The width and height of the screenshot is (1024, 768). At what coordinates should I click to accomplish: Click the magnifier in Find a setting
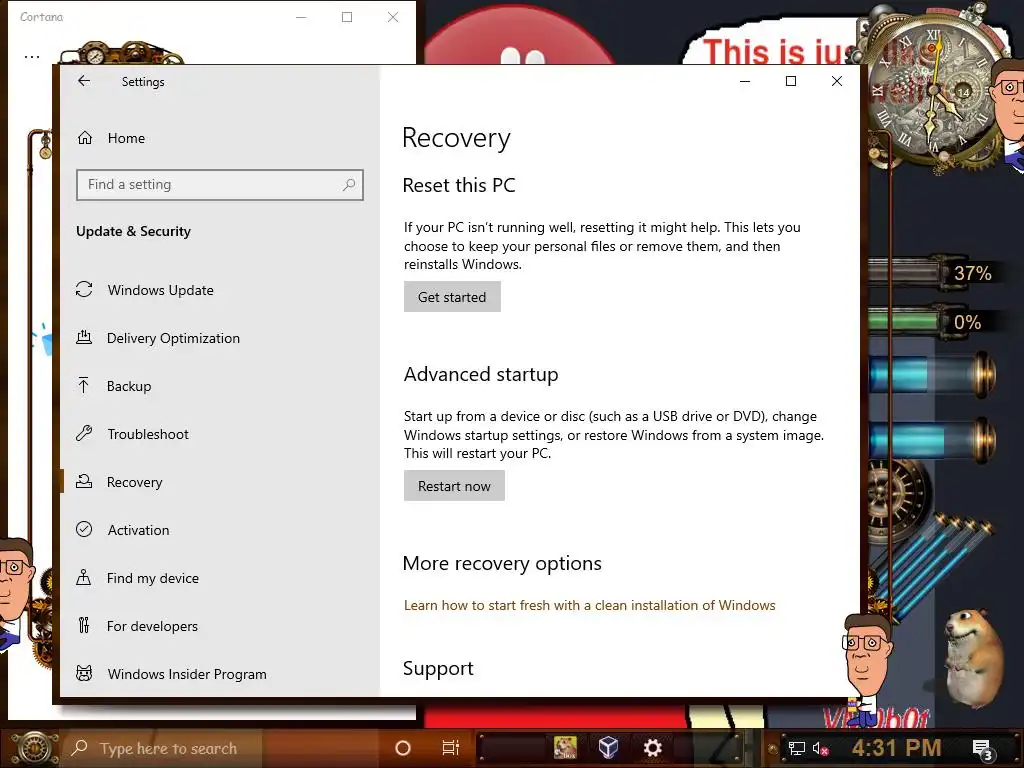(349, 185)
